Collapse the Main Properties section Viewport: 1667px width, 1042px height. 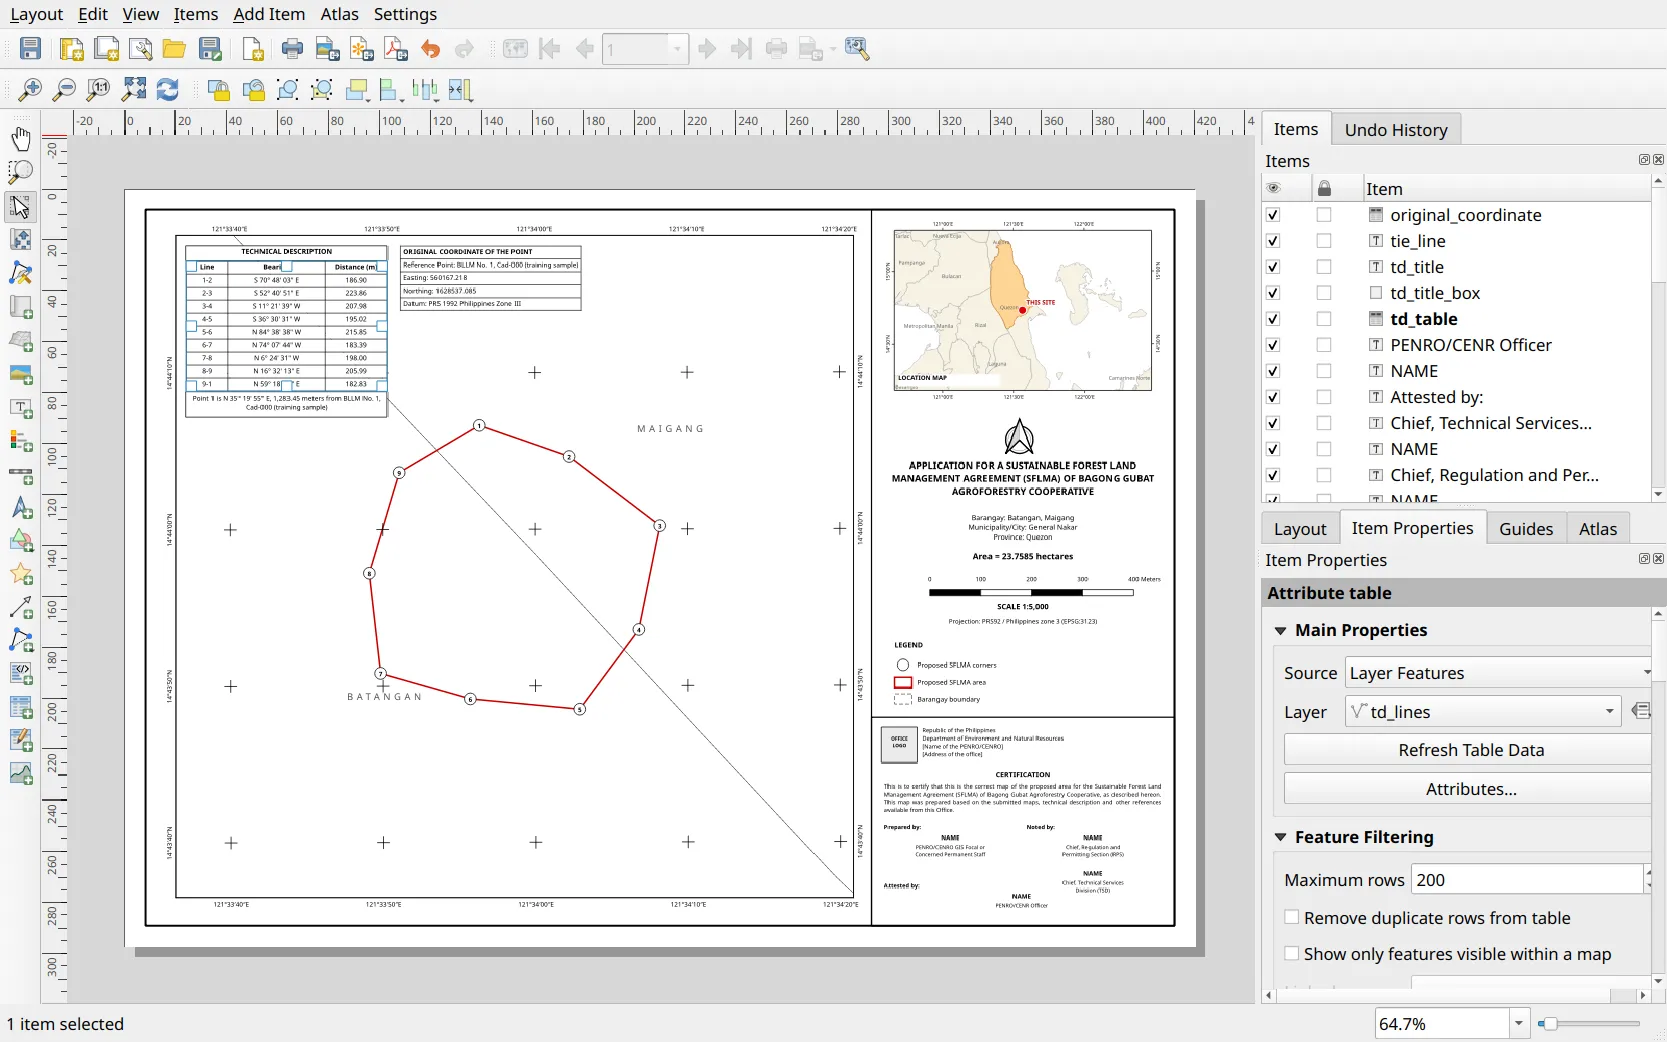[1281, 631]
